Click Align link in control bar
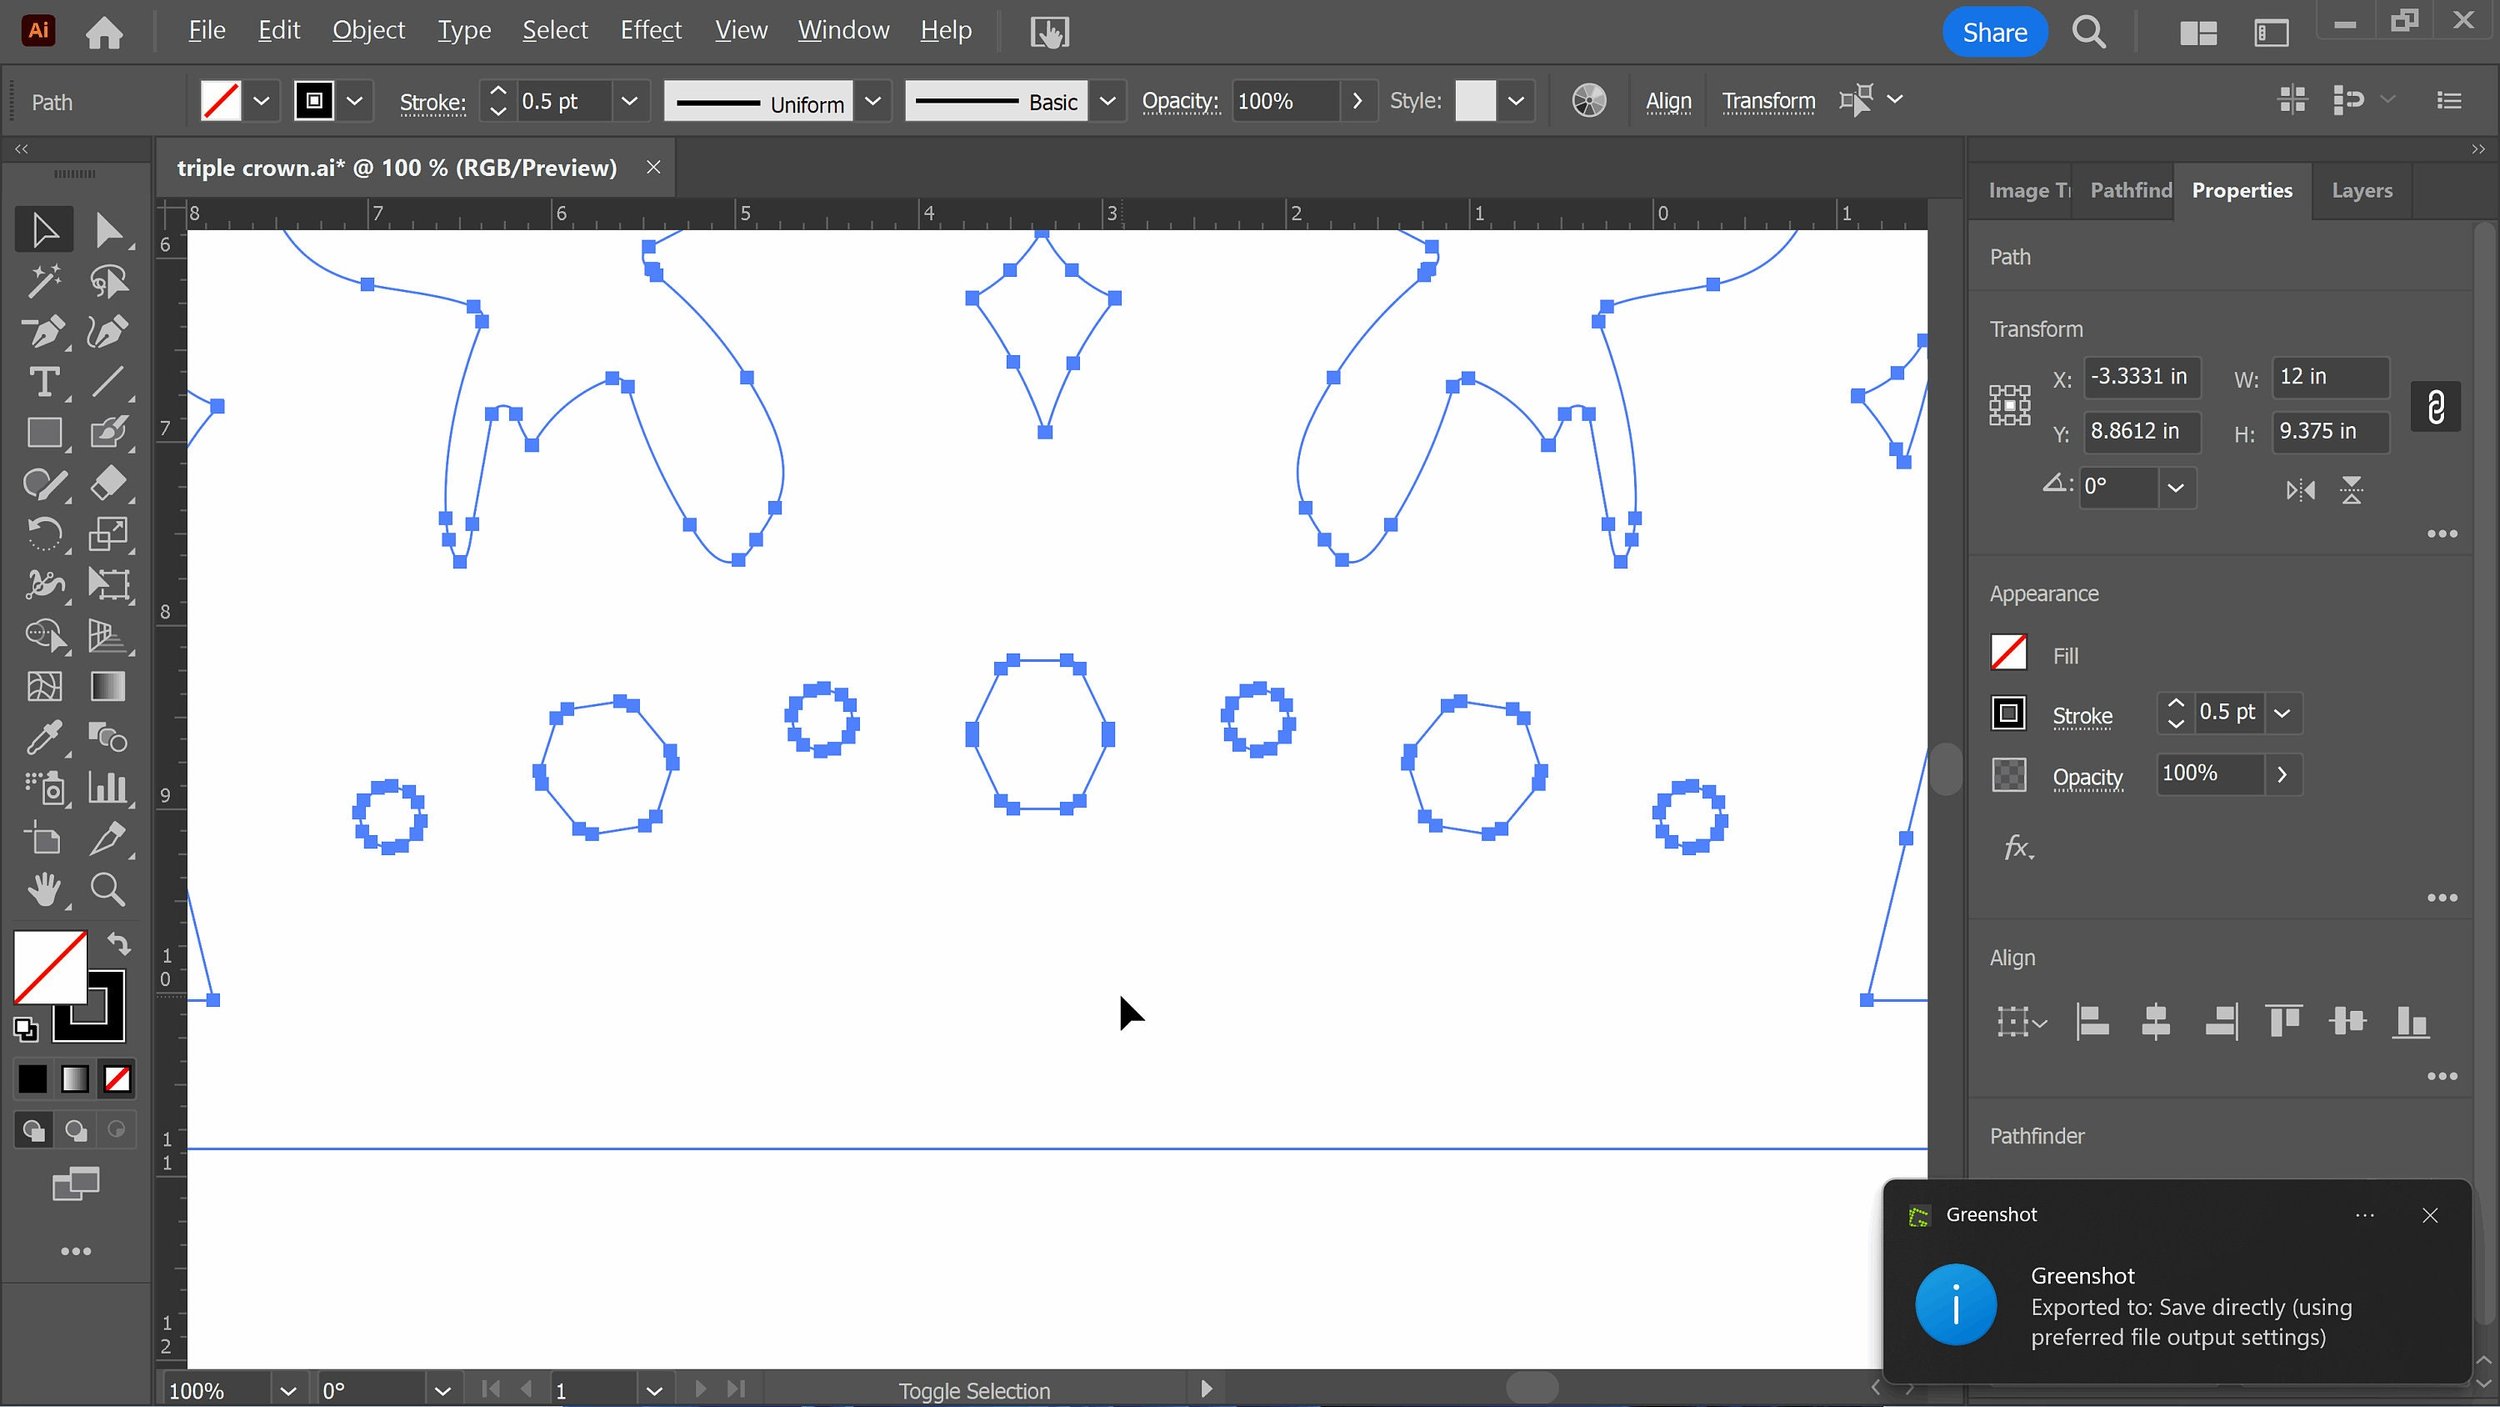Screen dimensions: 2500x1407 [x=1668, y=101]
